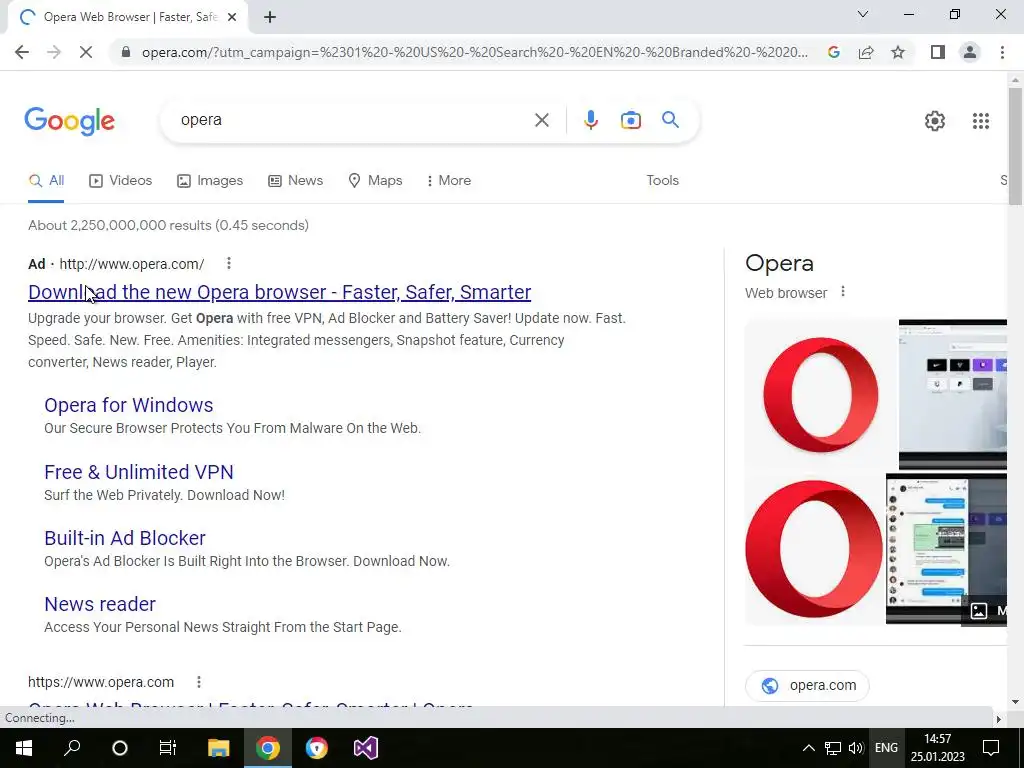Click the browser back arrow
Viewport: 1024px width, 768px height.
(22, 52)
